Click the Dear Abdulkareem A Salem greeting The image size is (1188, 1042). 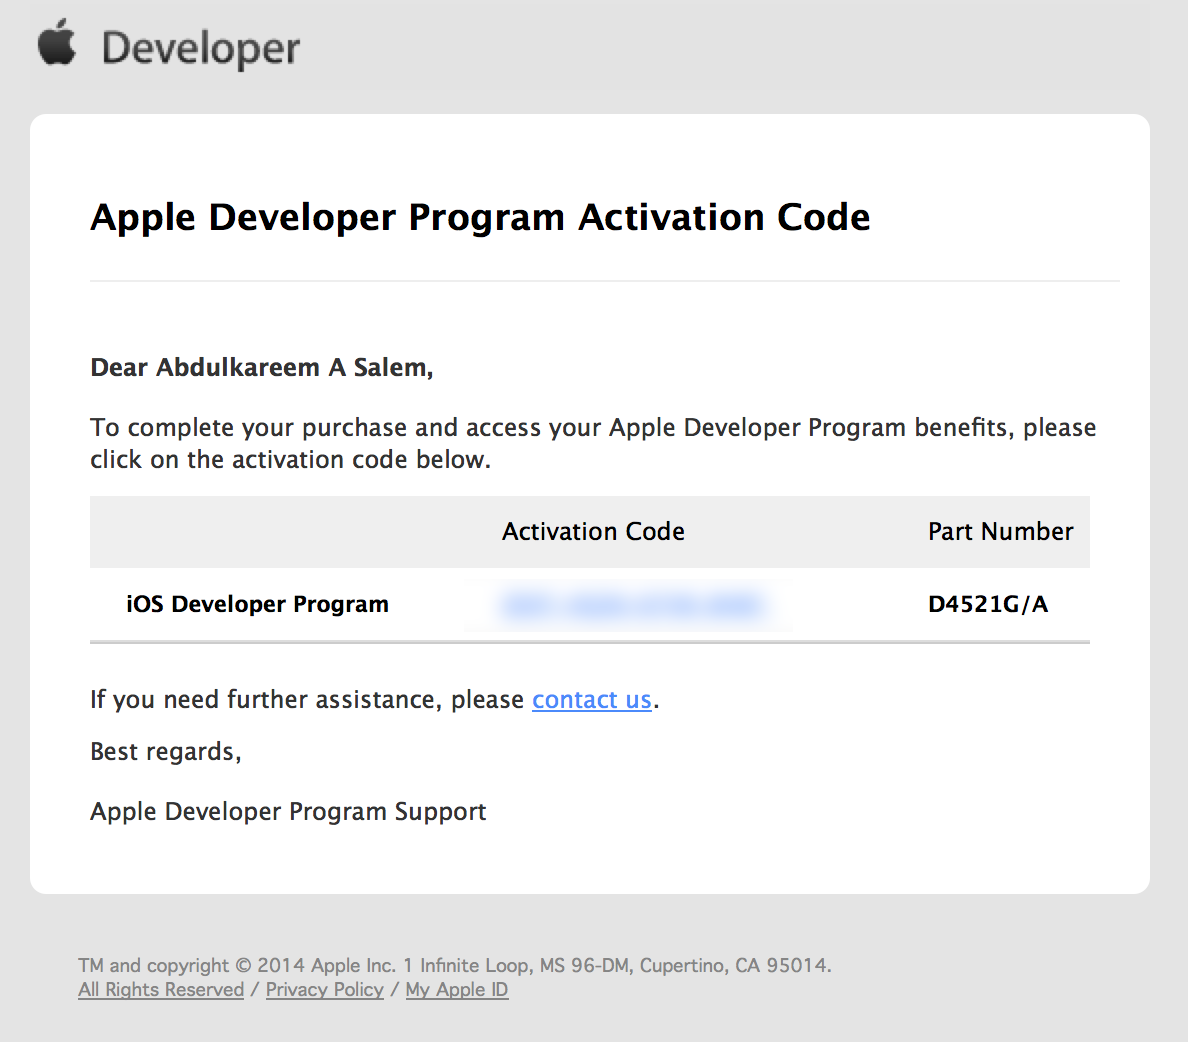pos(261,368)
